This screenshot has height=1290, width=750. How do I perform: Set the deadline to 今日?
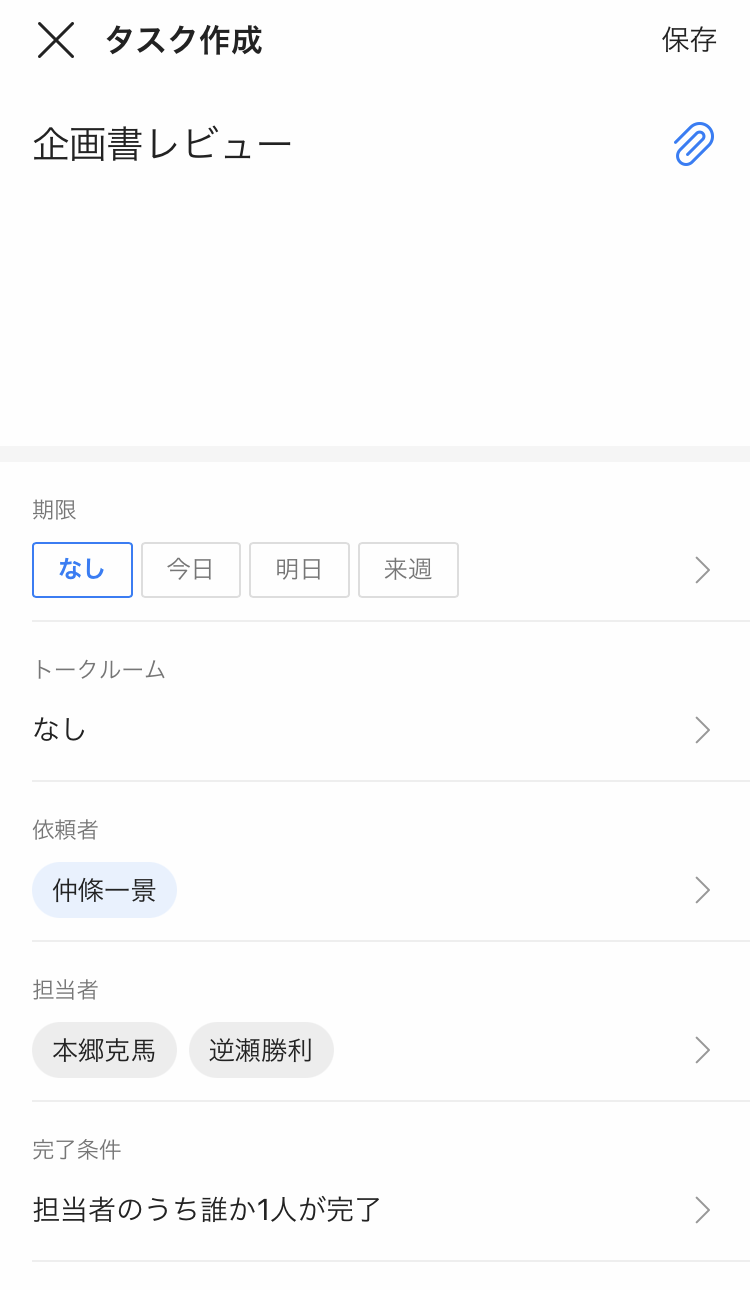(191, 570)
